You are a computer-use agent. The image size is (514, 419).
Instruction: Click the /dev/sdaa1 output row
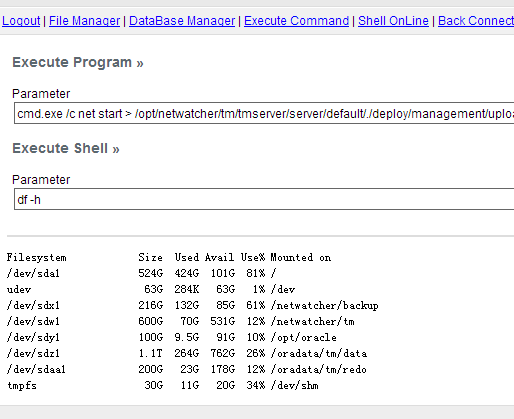click(187, 369)
